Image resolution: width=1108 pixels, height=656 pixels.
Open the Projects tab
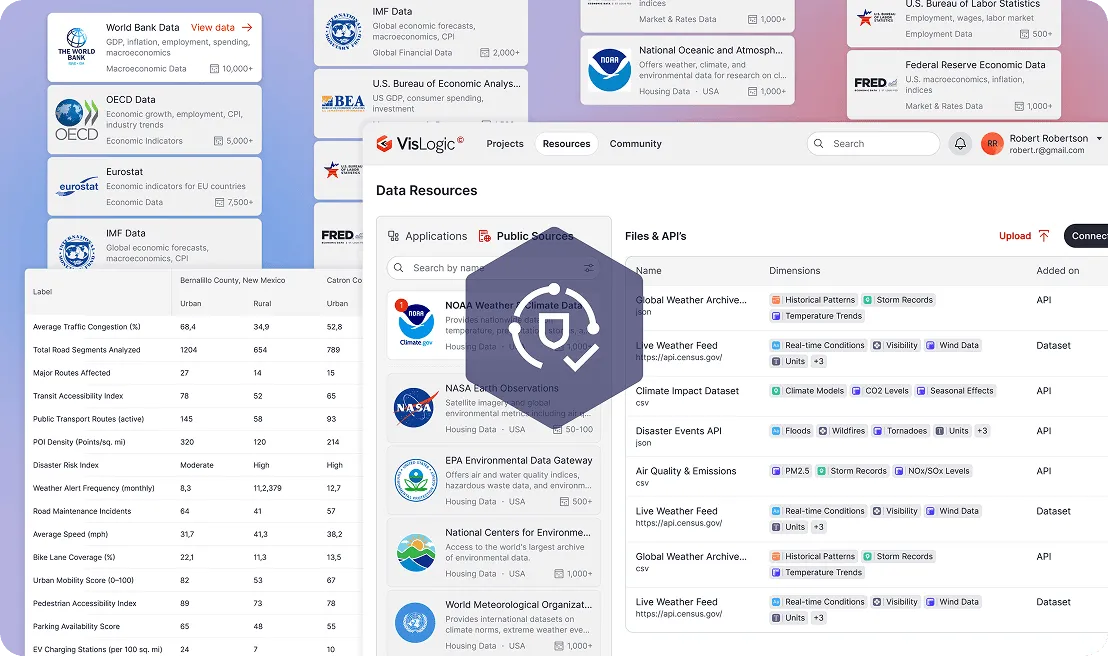[x=505, y=144]
